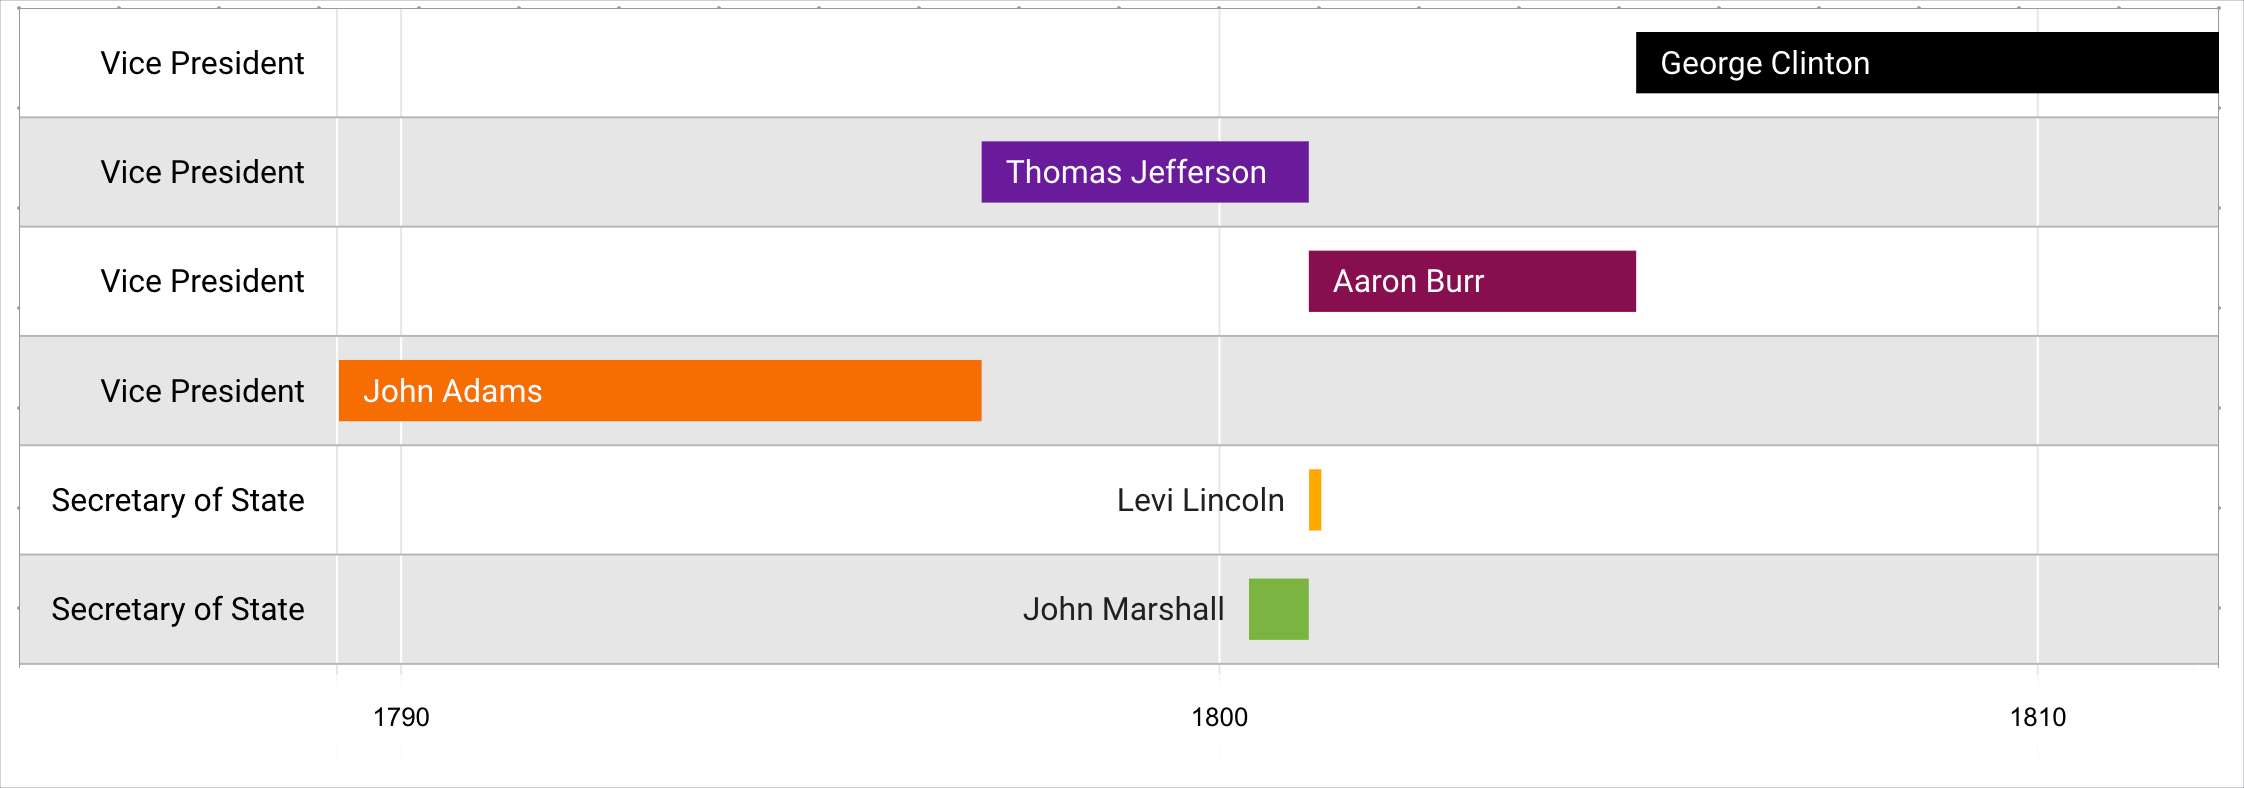Click the "Levi Lincoln" text label
The image size is (2244, 788).
(1200, 500)
